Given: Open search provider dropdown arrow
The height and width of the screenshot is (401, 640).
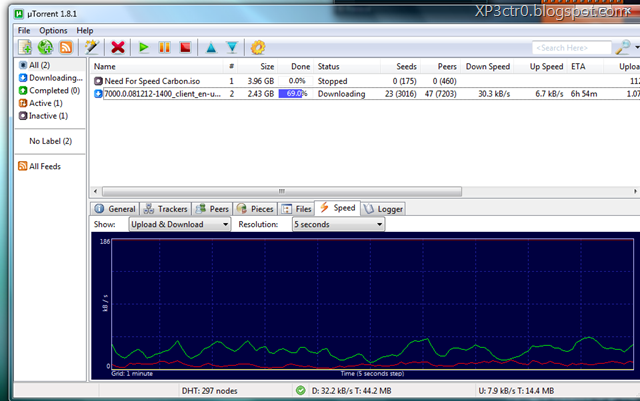Looking at the screenshot, I should click(637, 47).
